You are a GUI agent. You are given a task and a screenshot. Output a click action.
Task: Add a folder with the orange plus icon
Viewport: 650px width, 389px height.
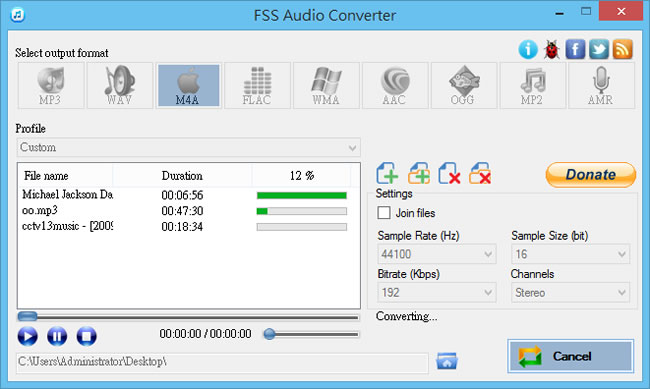click(419, 173)
